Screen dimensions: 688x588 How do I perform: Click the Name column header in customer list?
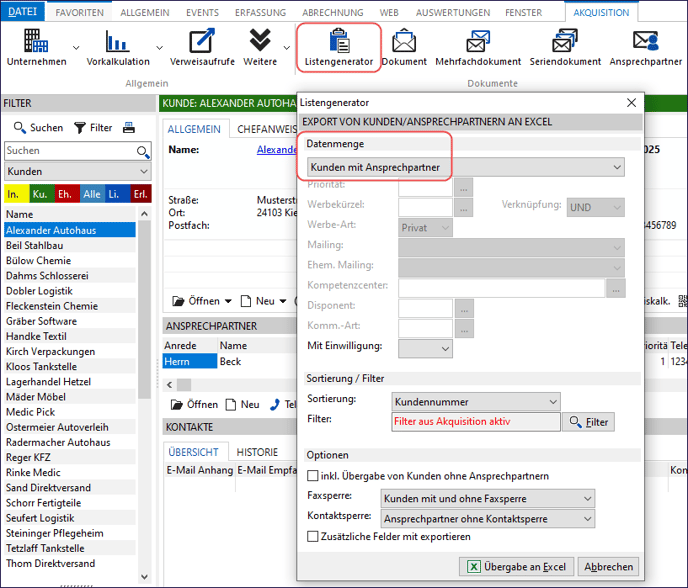(70, 214)
